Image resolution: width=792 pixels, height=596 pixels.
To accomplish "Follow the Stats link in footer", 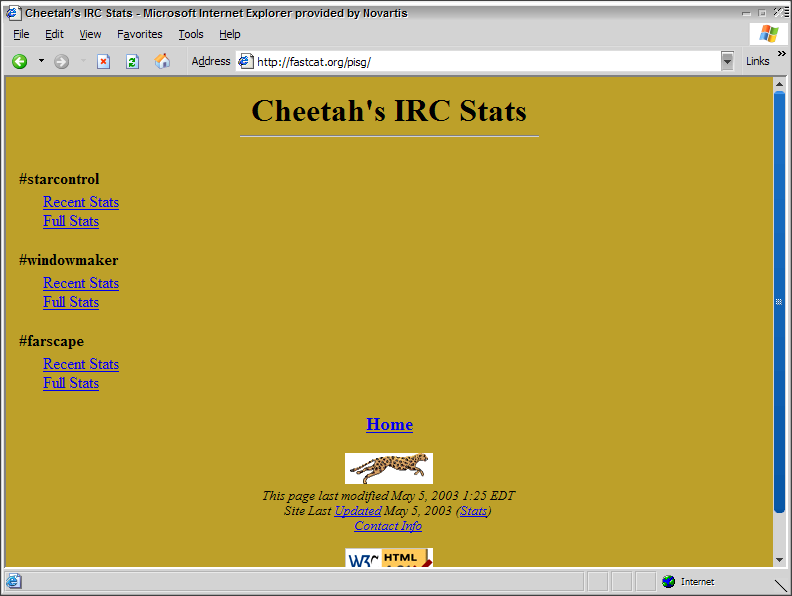I will (x=473, y=511).
